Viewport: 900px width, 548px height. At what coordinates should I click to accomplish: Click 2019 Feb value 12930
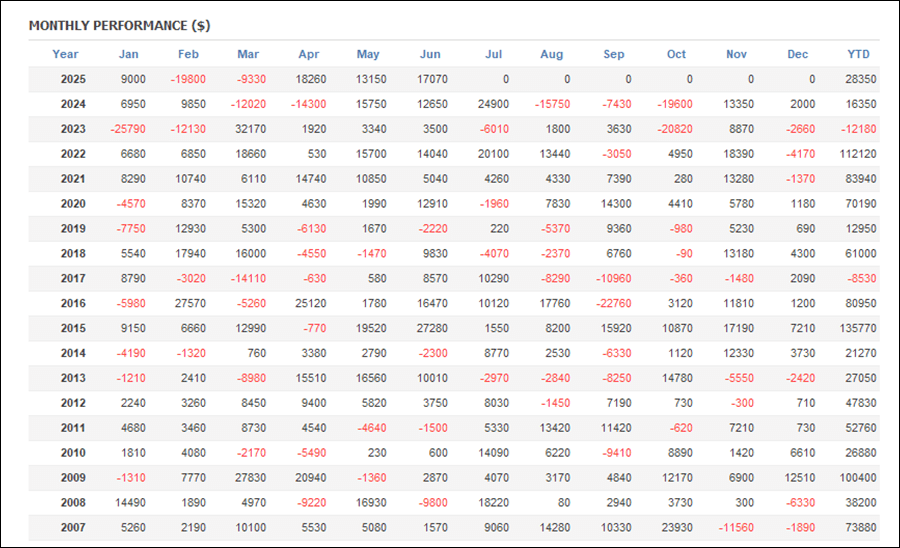tap(190, 228)
